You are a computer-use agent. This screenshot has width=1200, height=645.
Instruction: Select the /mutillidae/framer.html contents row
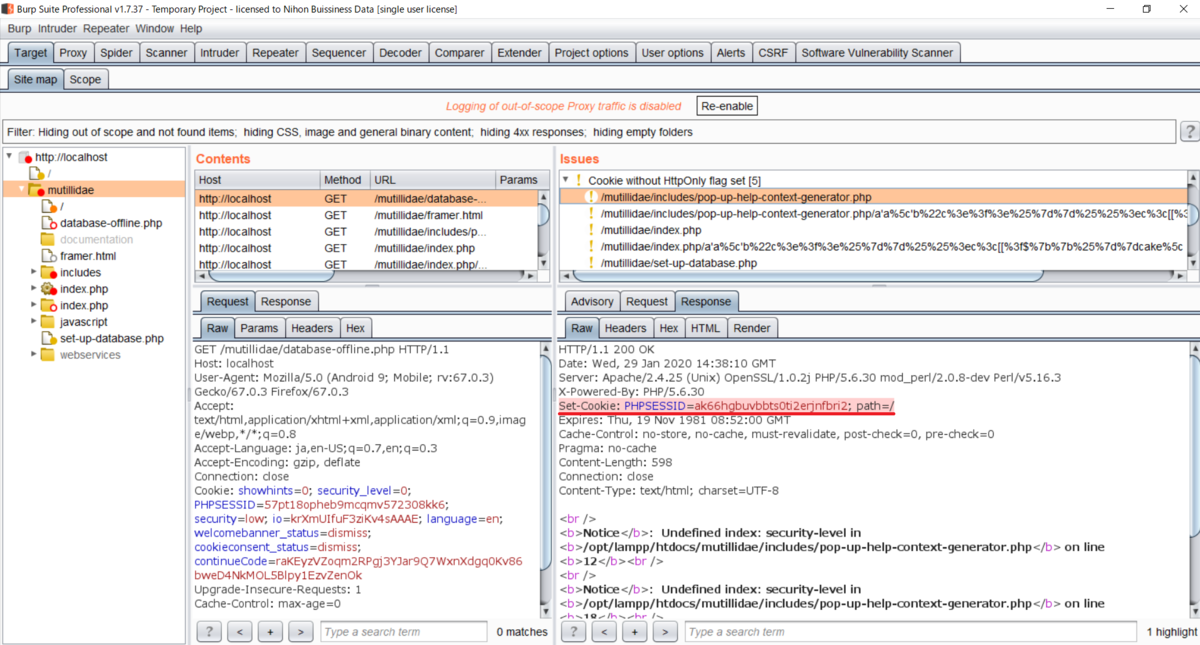click(x=367, y=215)
